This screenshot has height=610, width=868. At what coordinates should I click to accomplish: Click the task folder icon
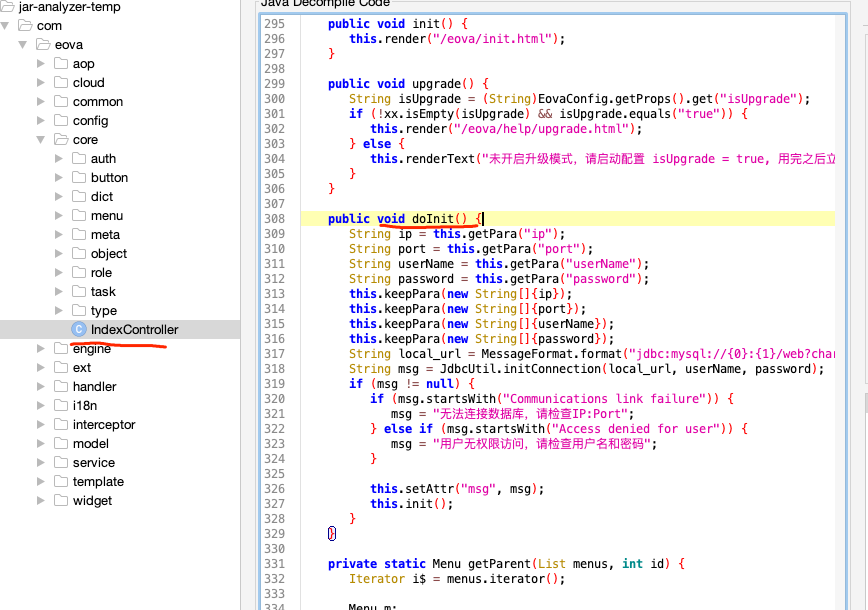point(79,291)
